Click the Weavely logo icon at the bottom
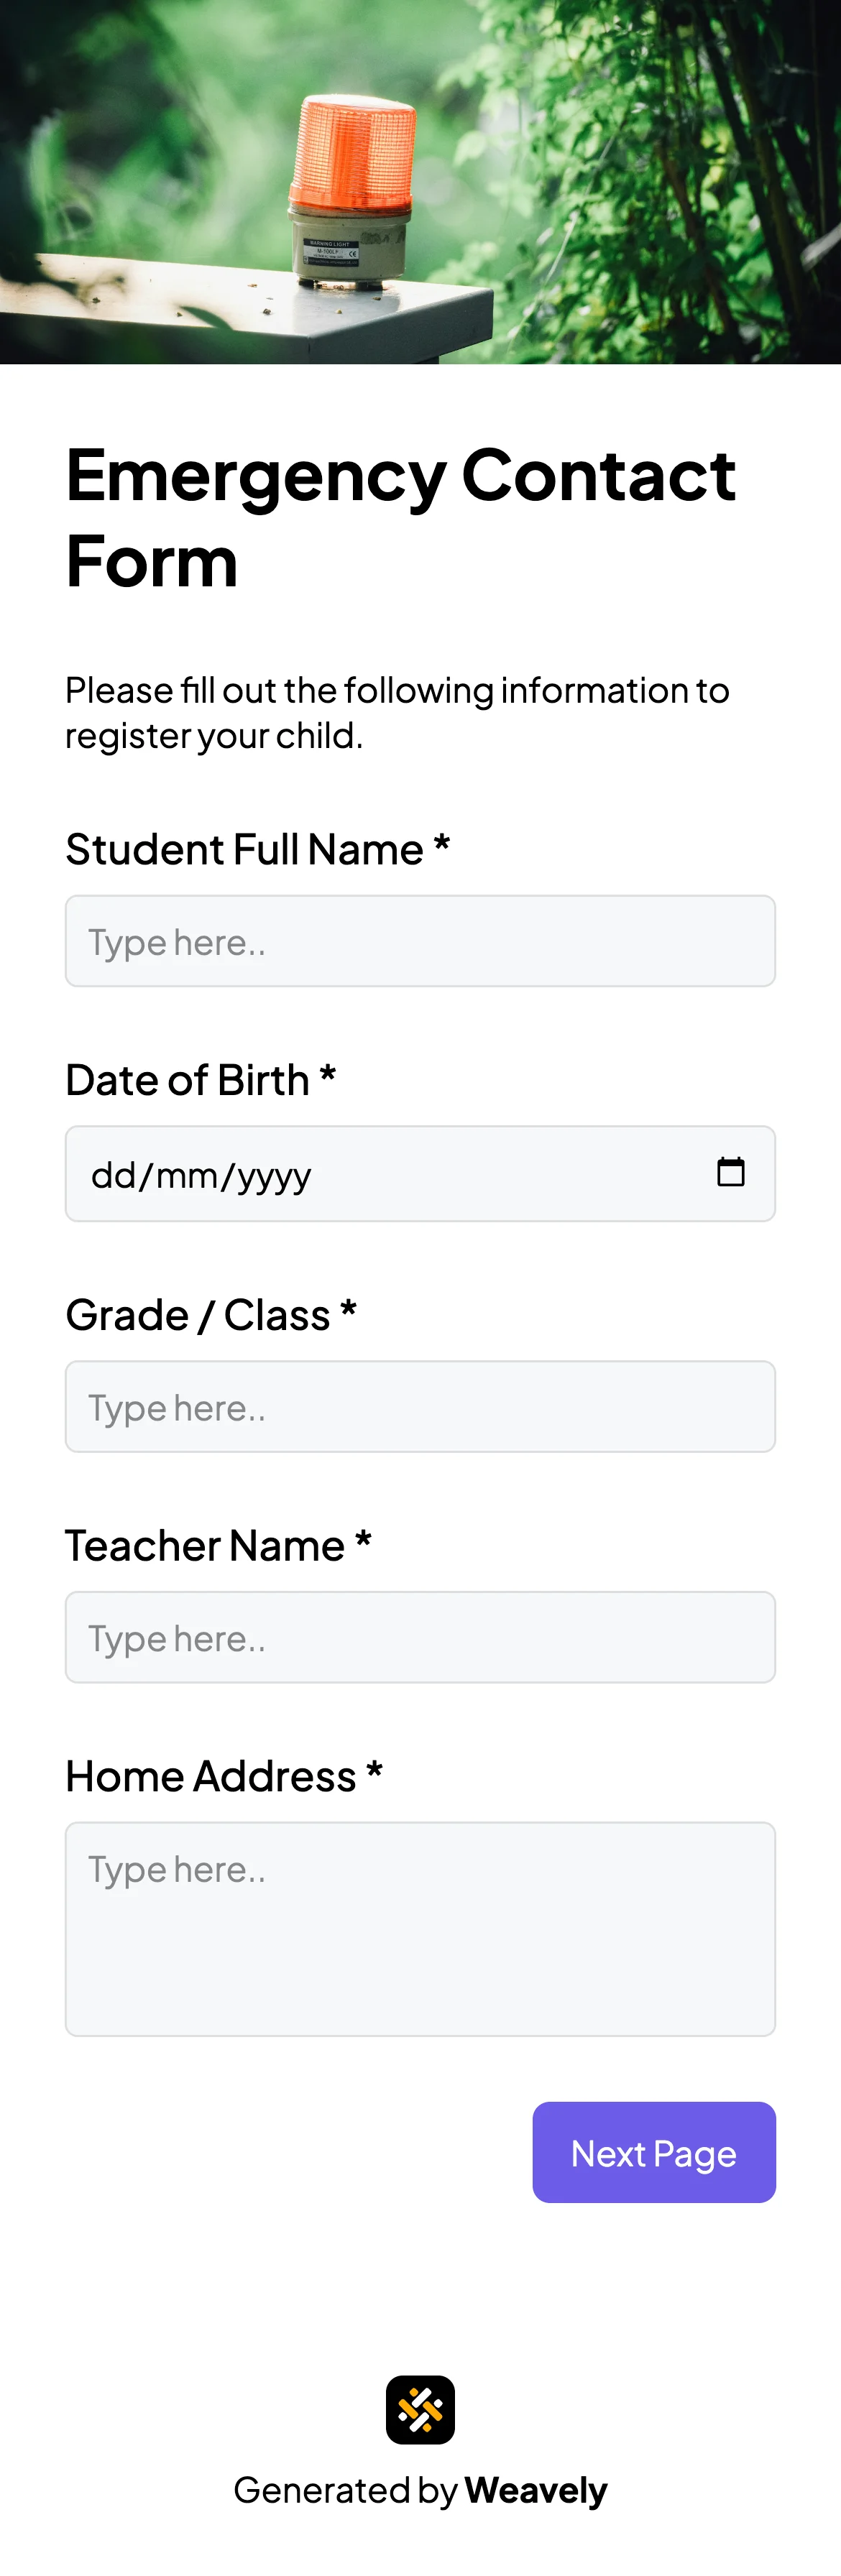Image resolution: width=841 pixels, height=2576 pixels. point(420,2408)
